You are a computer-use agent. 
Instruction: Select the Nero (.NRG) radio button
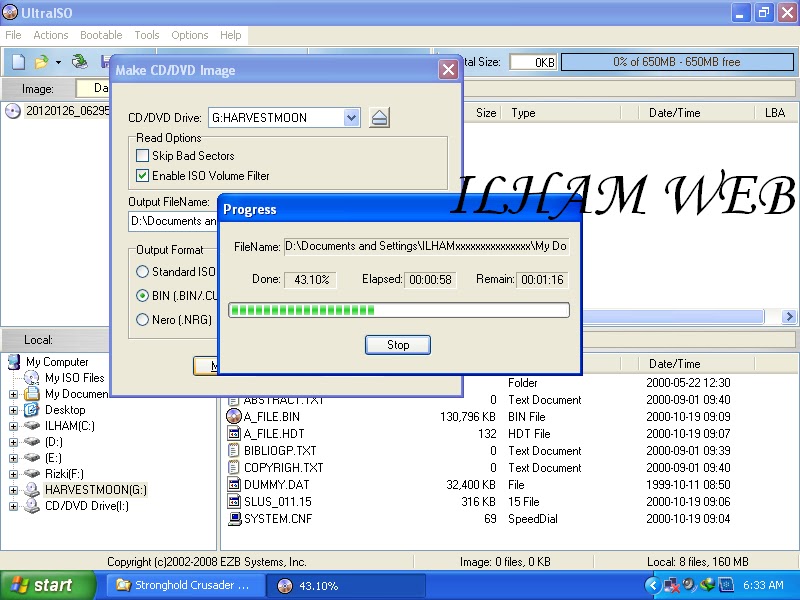pos(142,320)
